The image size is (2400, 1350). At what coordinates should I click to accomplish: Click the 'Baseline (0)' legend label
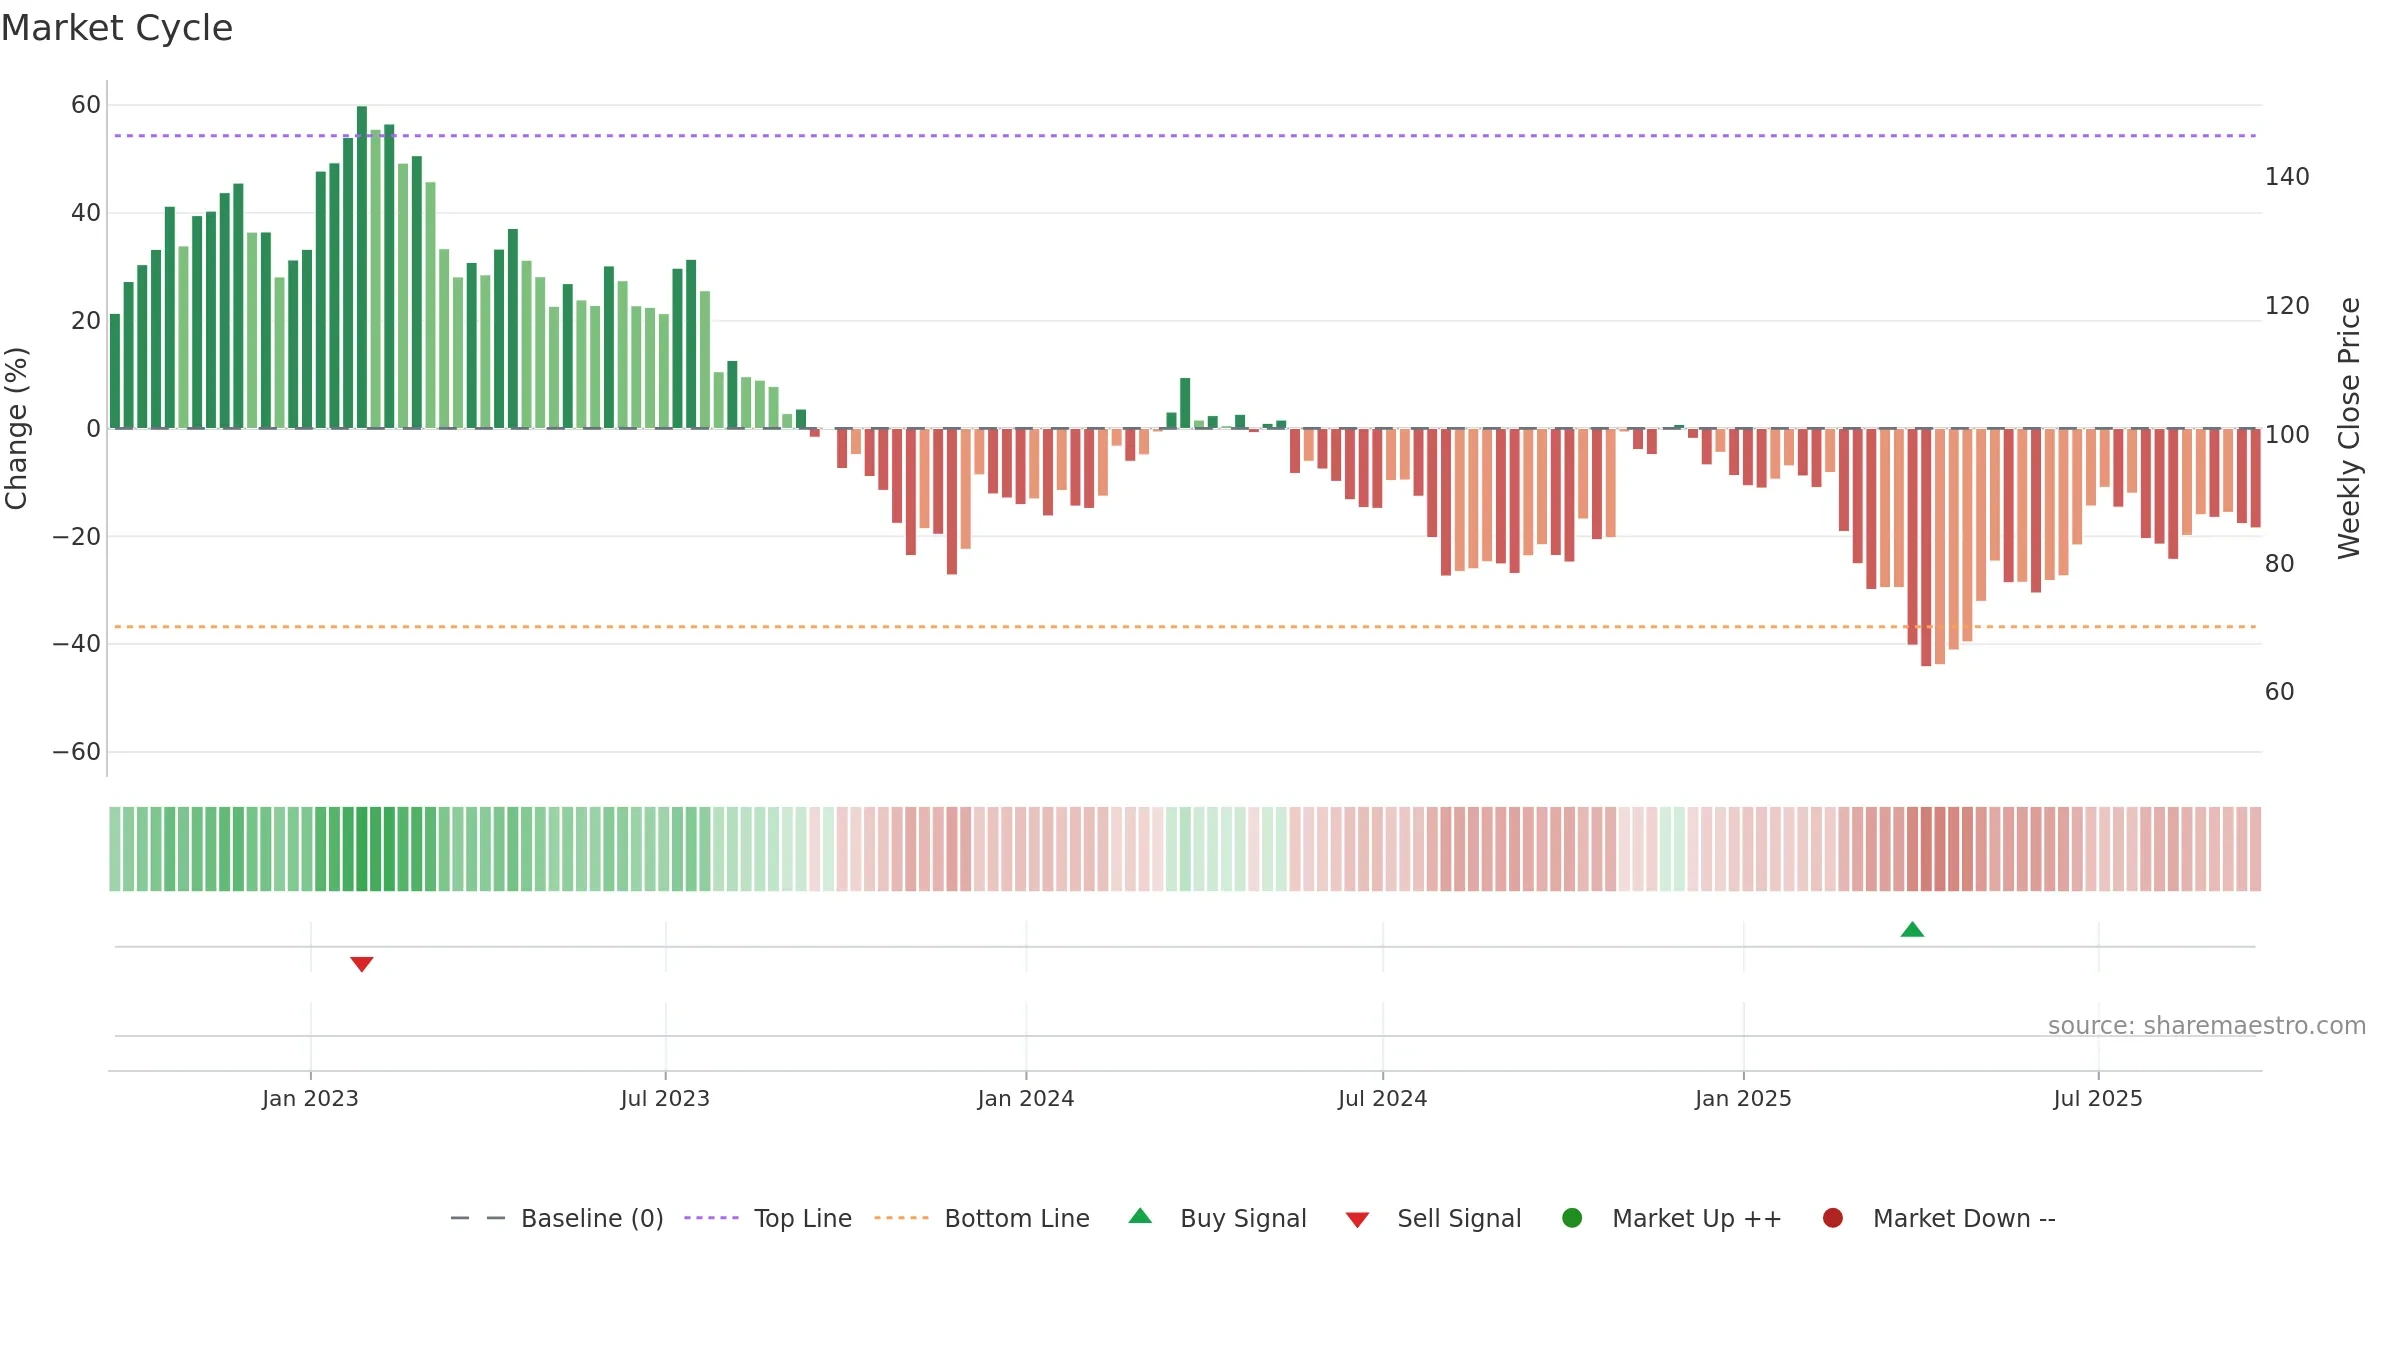coord(592,1219)
